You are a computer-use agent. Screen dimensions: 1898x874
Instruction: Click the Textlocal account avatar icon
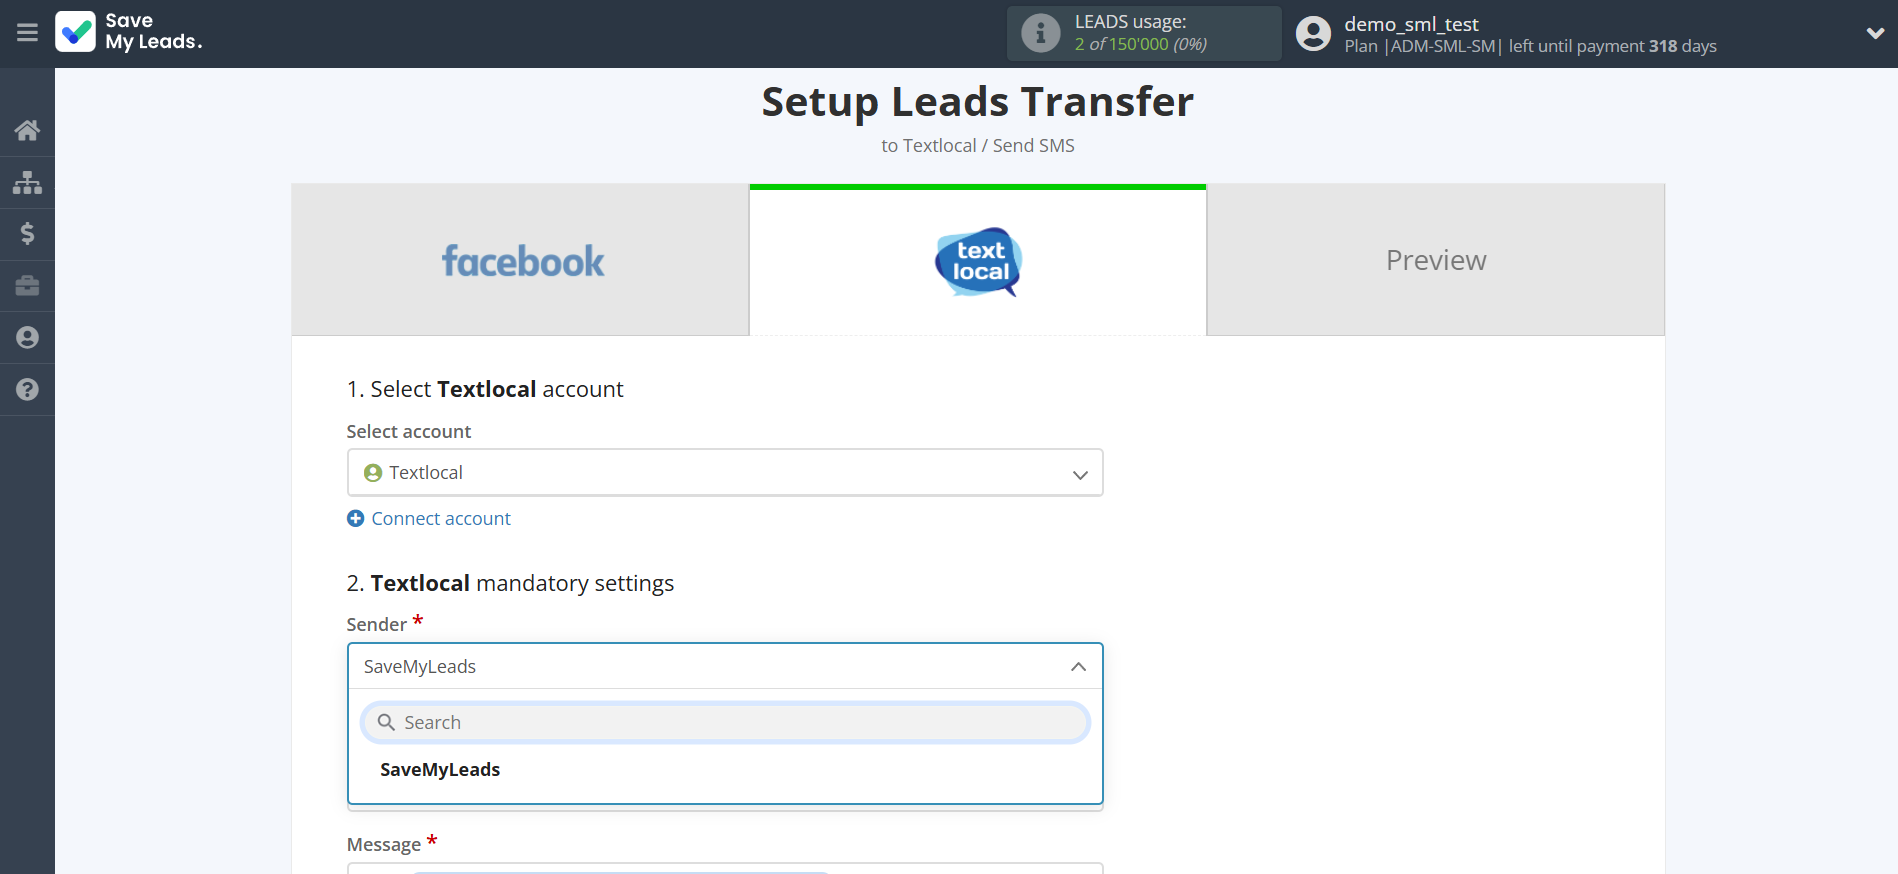(x=373, y=473)
